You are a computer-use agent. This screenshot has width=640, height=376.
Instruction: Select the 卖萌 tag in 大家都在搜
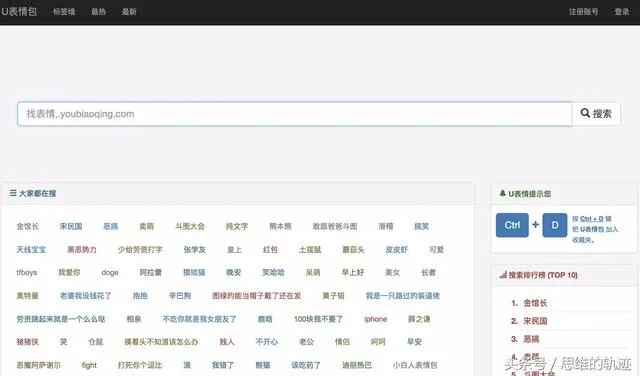[x=147, y=226]
